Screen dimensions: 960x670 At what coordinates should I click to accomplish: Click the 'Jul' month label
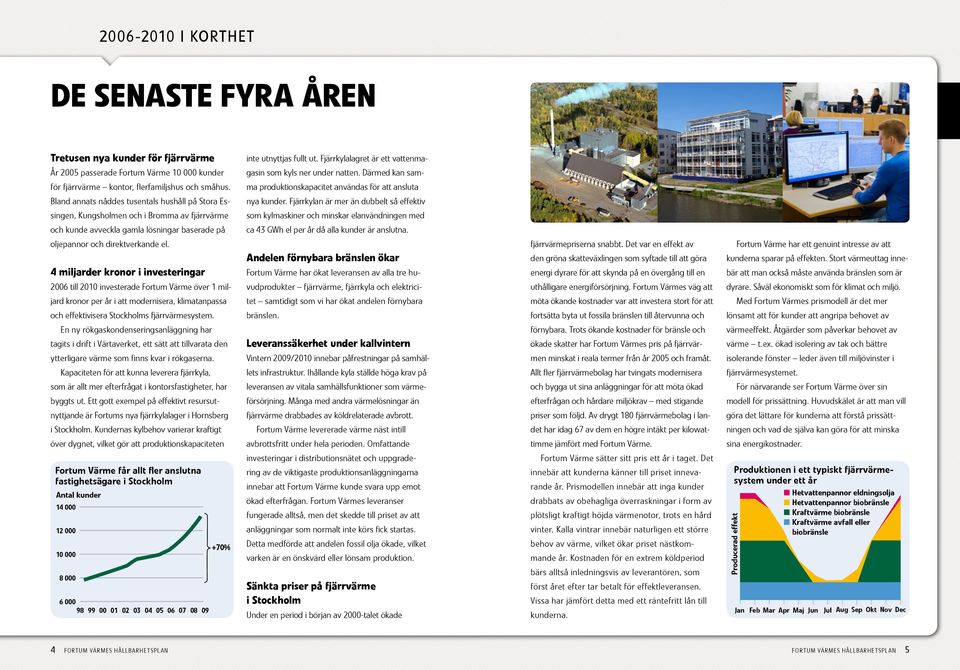[828, 610]
